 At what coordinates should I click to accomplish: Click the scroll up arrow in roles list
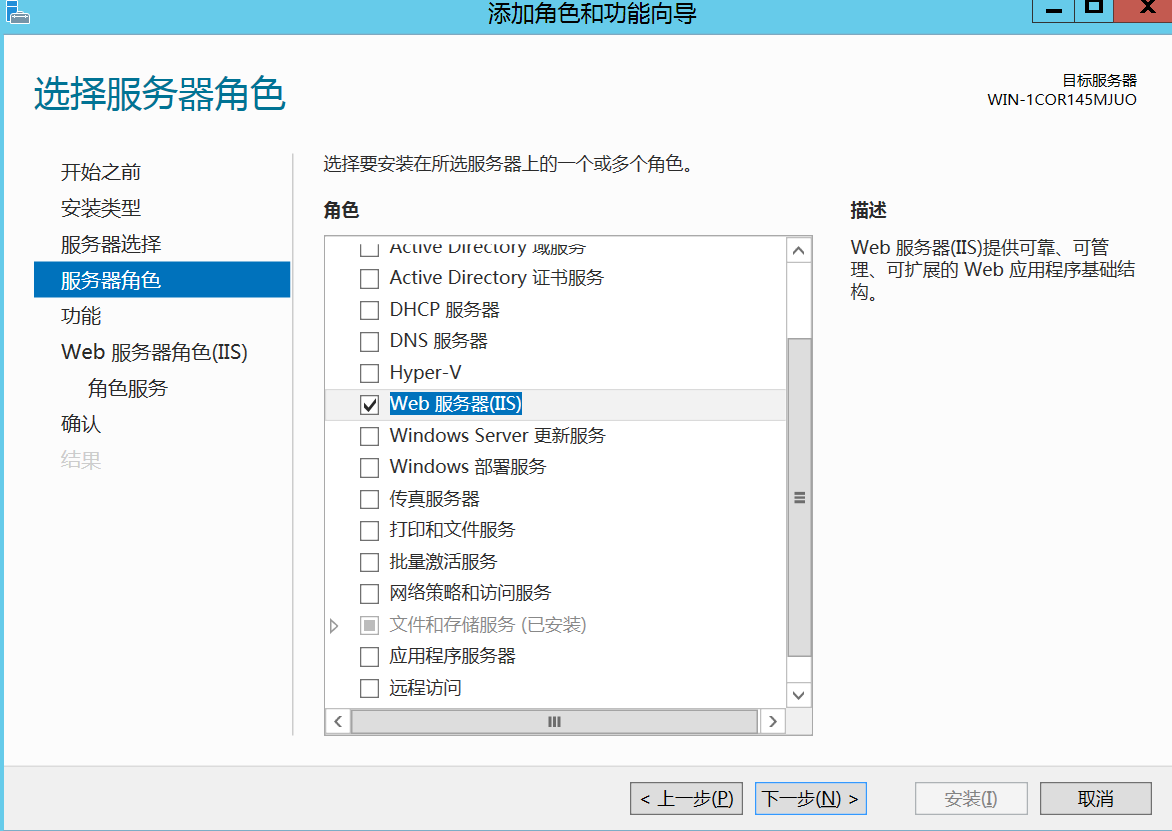tap(799, 250)
